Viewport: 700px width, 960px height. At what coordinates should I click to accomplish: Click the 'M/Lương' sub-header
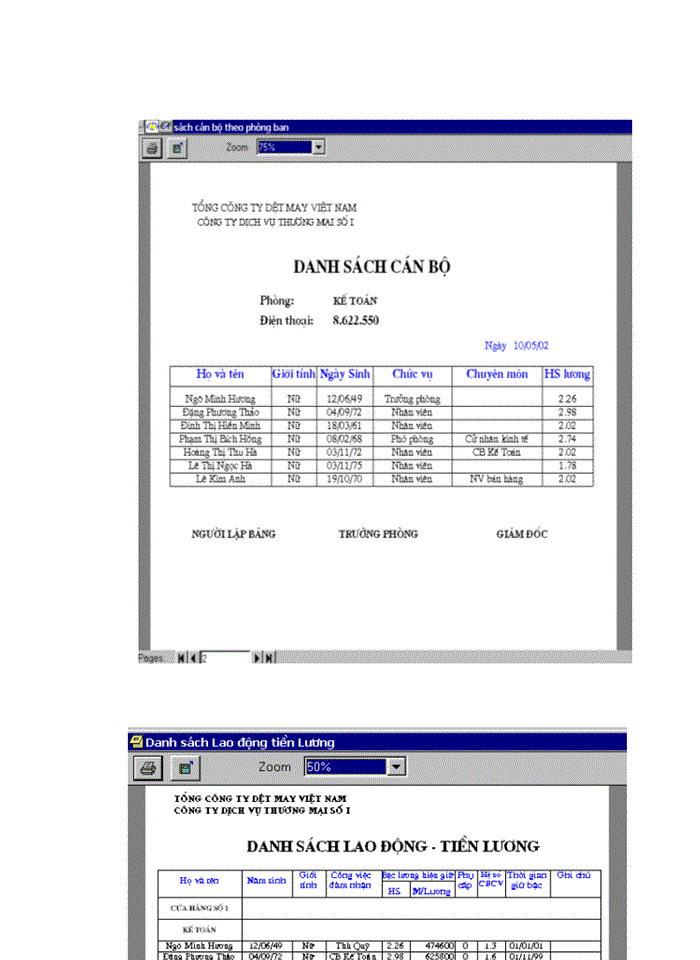pos(431,891)
